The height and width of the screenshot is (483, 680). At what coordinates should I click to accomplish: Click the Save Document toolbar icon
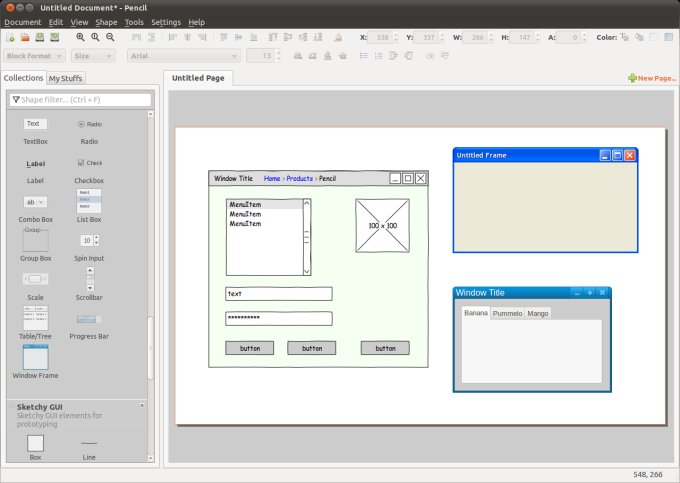click(38, 37)
